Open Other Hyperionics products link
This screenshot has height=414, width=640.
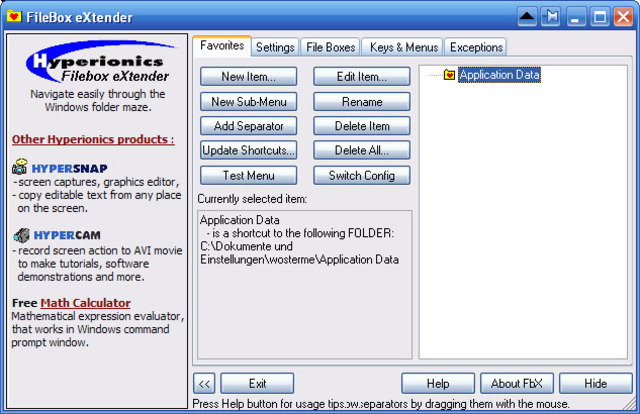pos(93,140)
